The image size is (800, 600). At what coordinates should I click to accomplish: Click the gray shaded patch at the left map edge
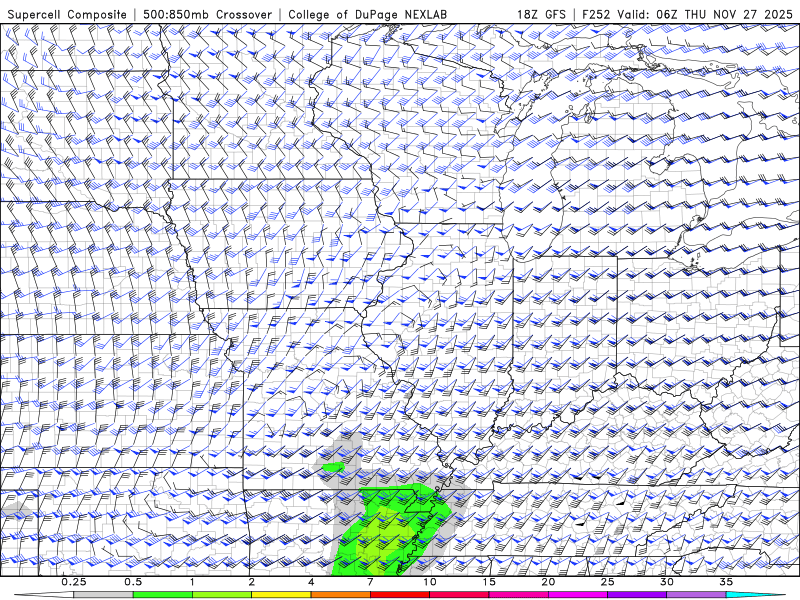tap(15, 510)
